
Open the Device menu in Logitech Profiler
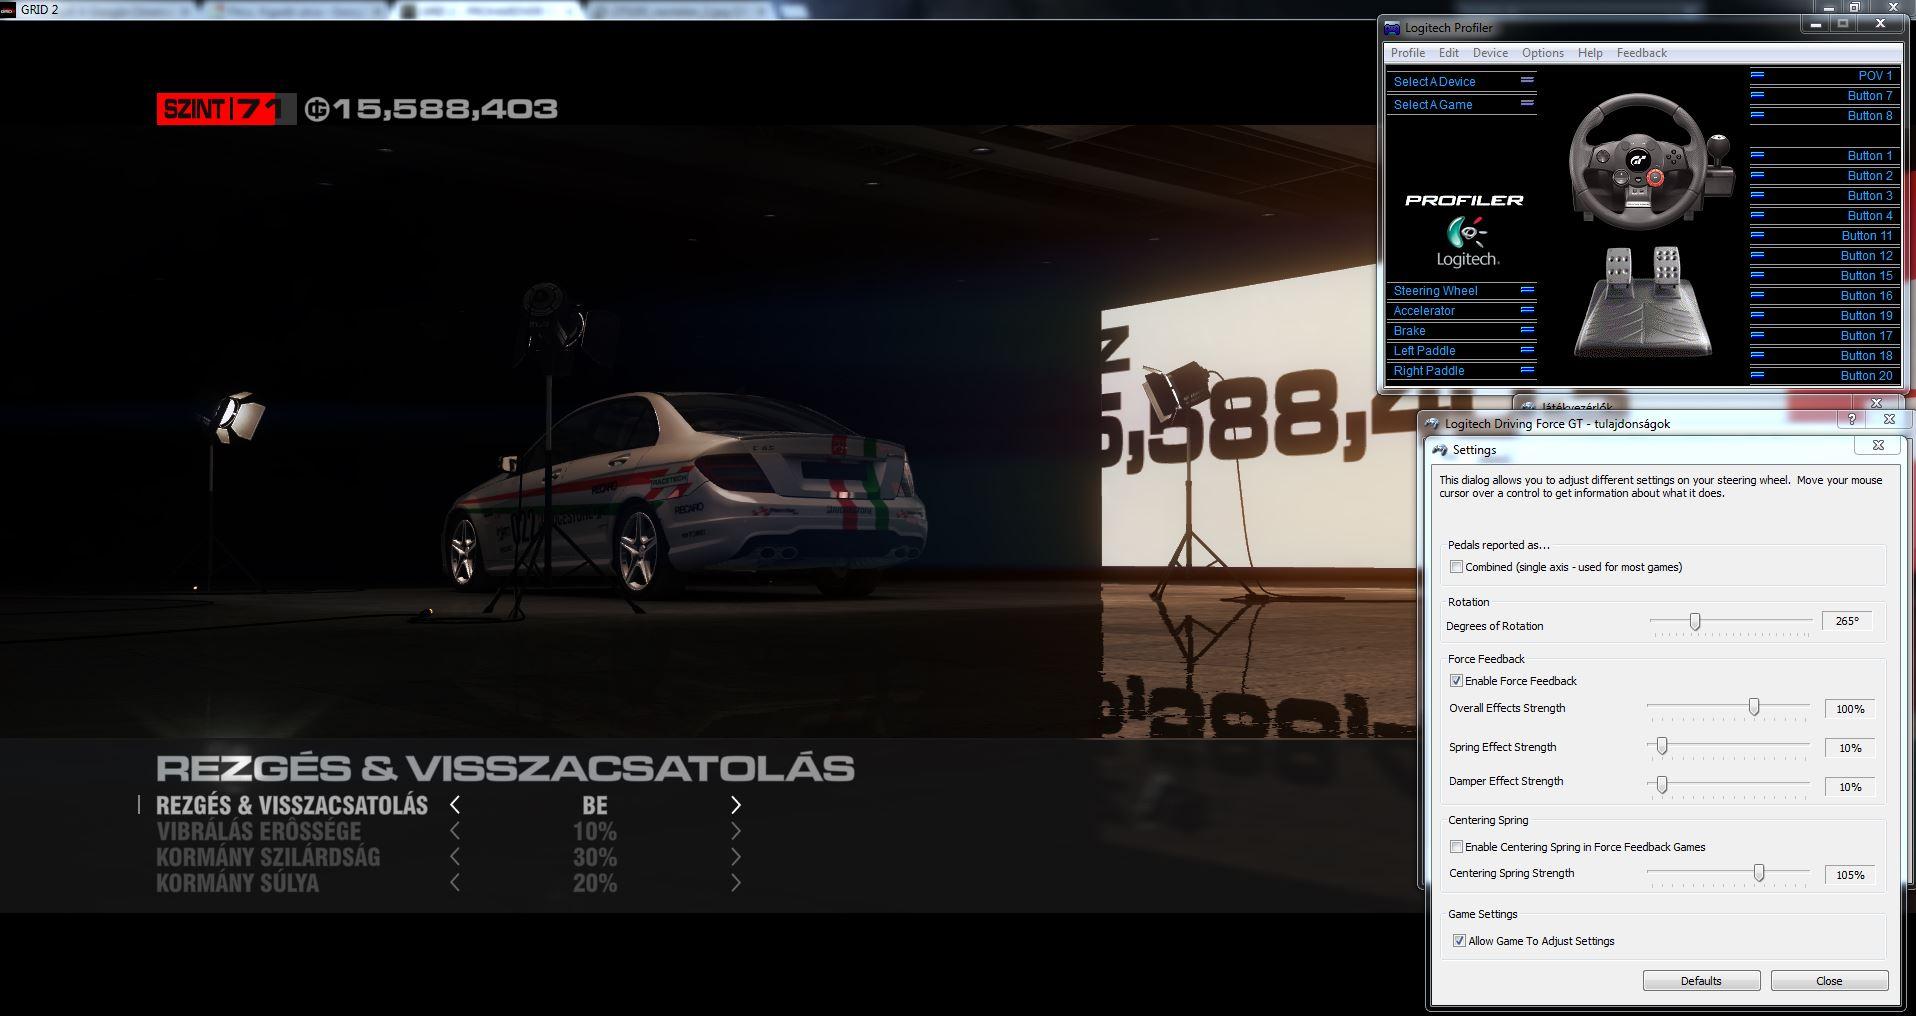[1490, 53]
